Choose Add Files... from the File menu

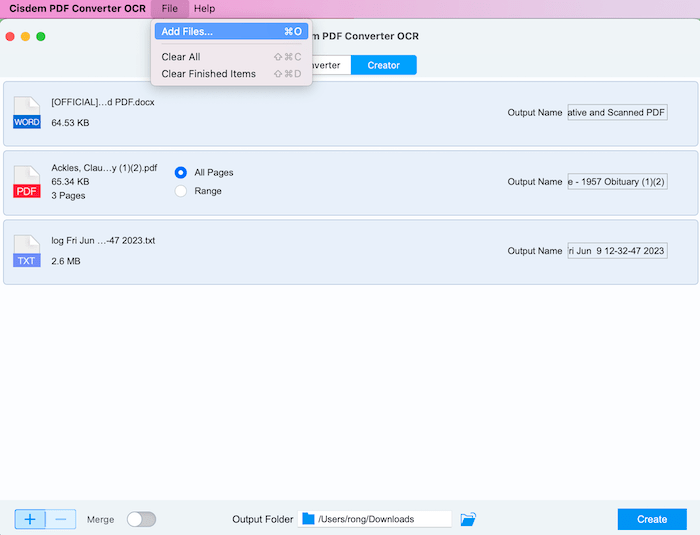pos(231,31)
